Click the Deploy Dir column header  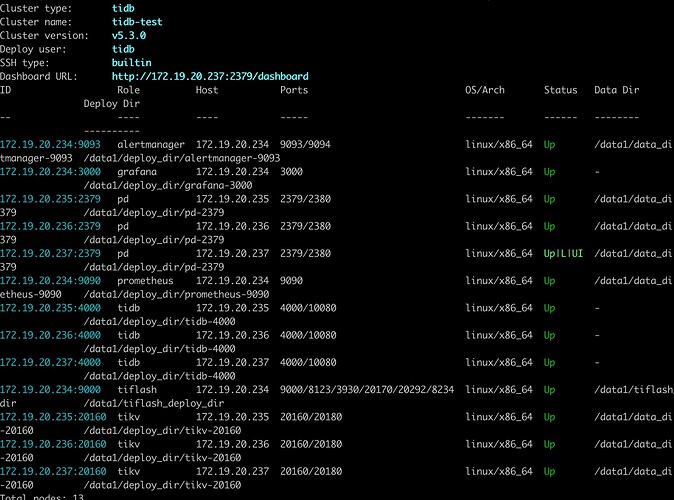click(112, 104)
